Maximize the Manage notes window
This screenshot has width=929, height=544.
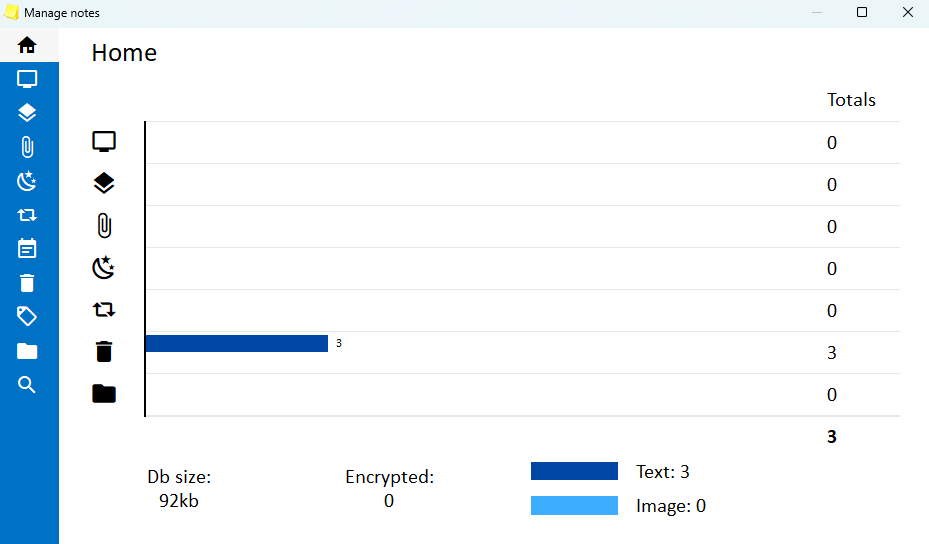(862, 13)
